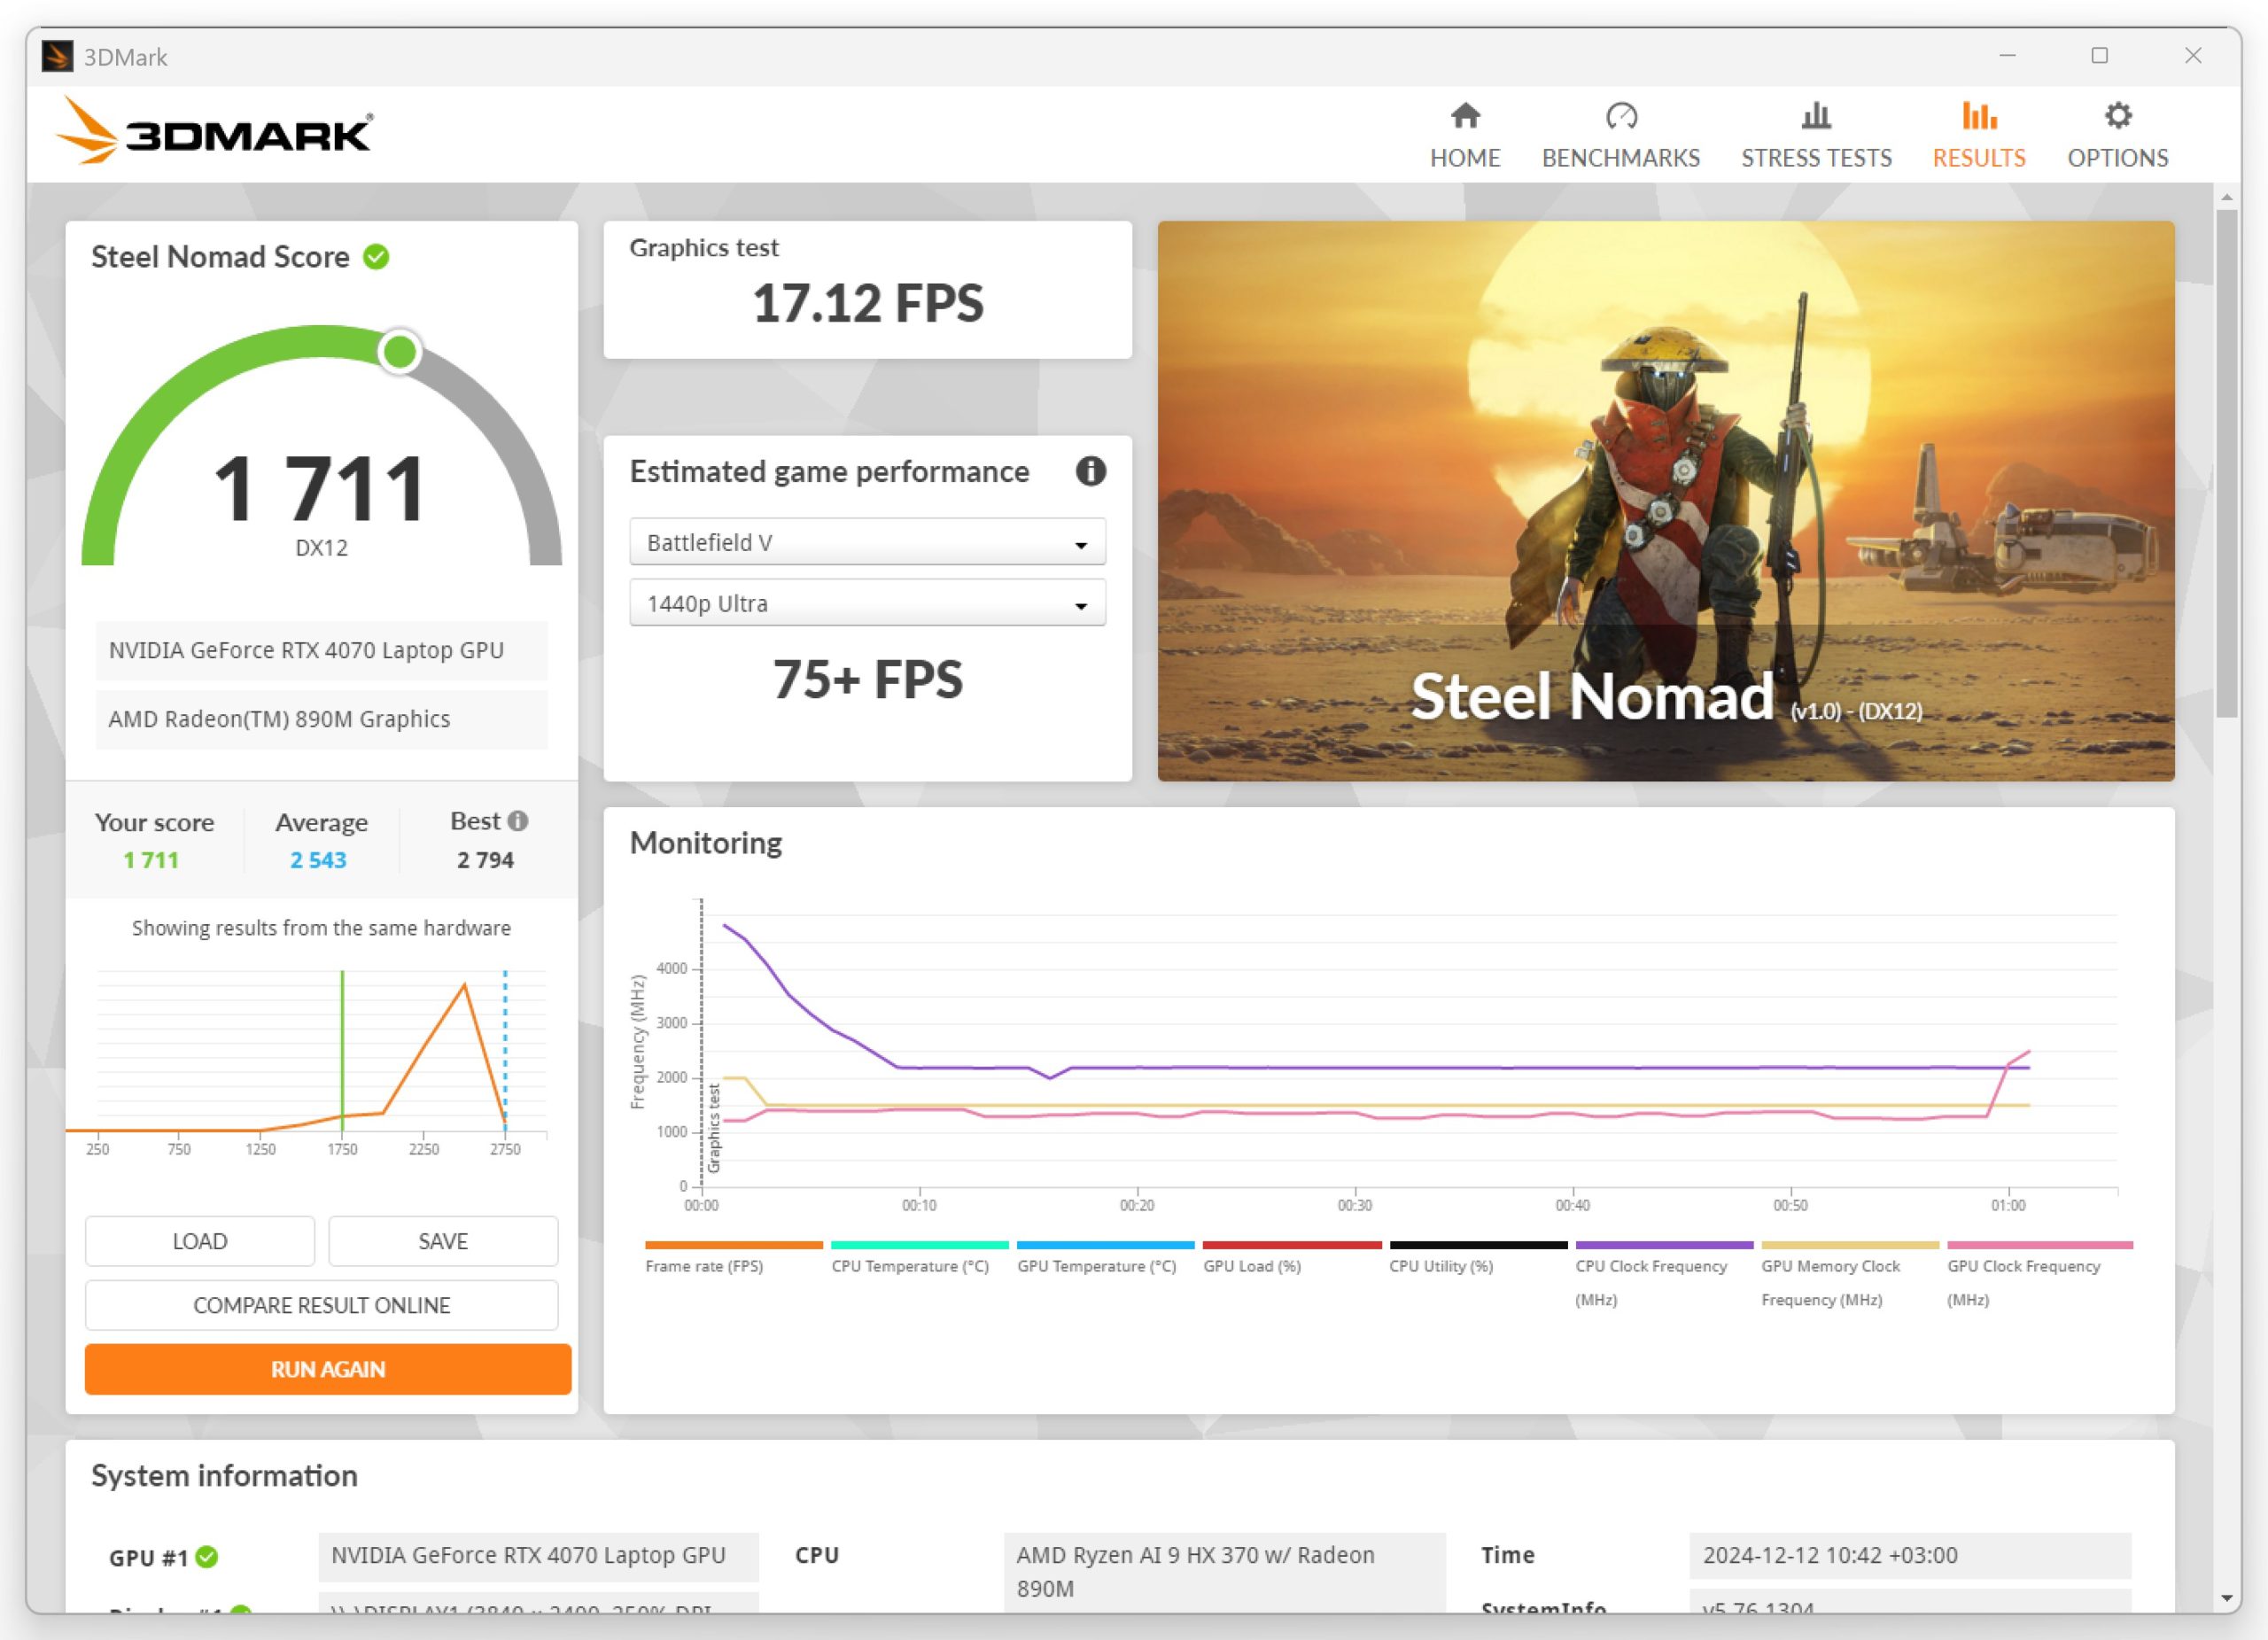Image resolution: width=2268 pixels, height=1640 pixels.
Task: Click the GPU #1 value in System information
Action: 538,1555
